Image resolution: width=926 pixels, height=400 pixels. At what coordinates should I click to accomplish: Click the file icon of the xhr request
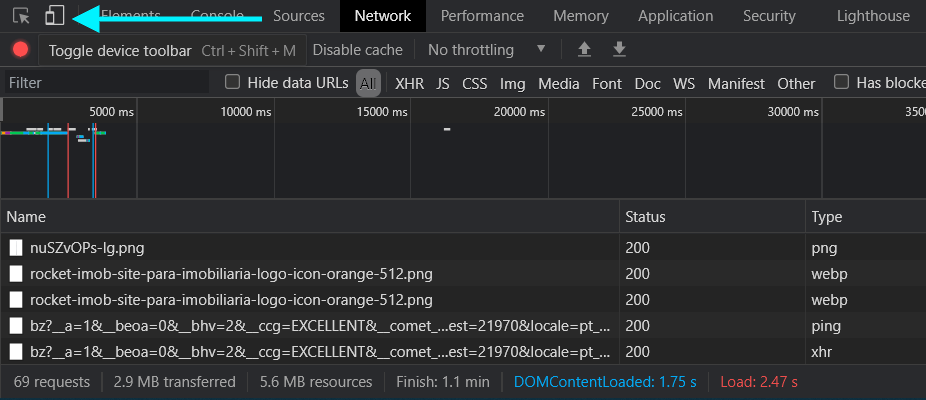coord(16,352)
